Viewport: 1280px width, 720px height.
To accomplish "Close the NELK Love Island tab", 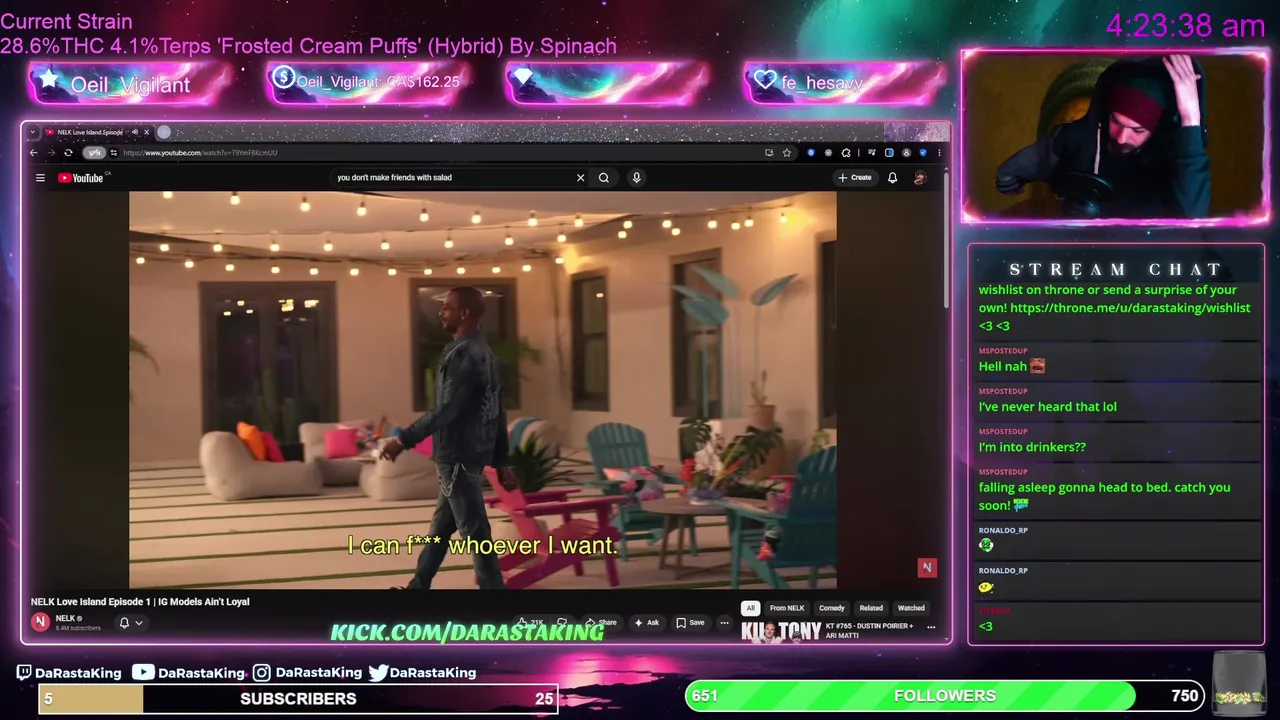I will tap(147, 132).
